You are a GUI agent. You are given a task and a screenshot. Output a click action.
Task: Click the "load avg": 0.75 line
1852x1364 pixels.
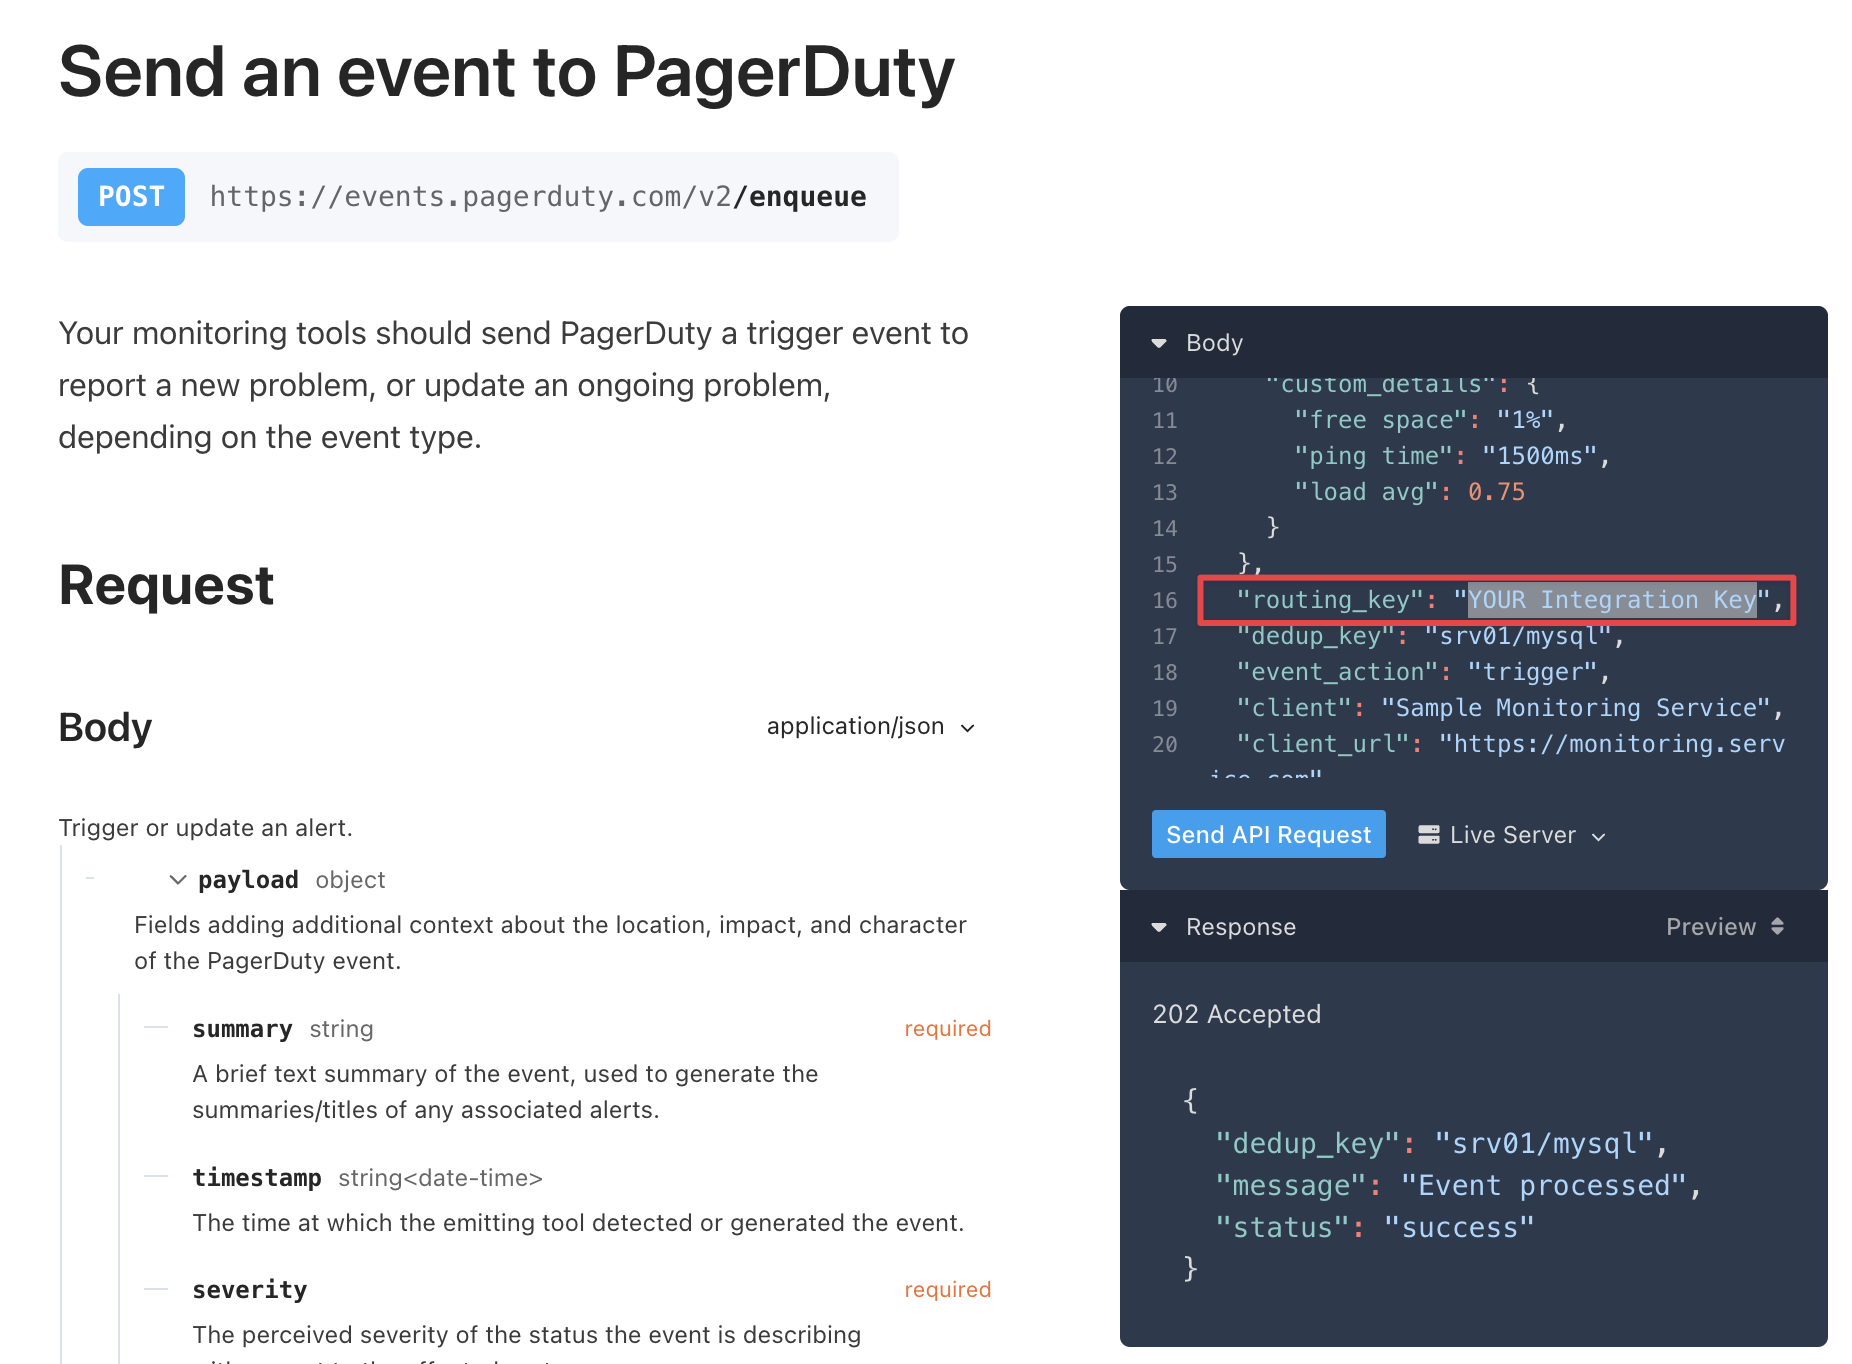1409,492
